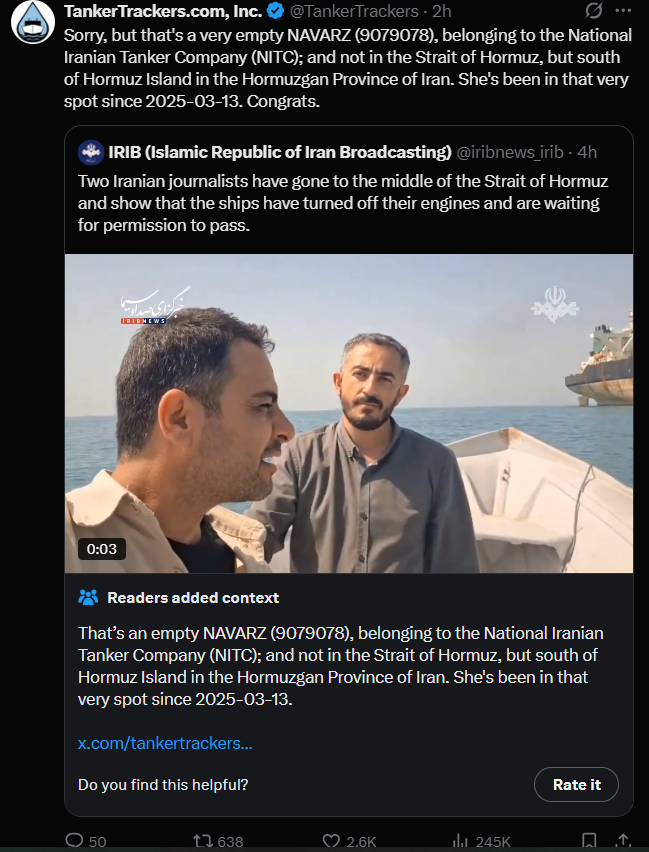View analytics showing 245K views
This screenshot has height=852, width=649.
[x=482, y=841]
